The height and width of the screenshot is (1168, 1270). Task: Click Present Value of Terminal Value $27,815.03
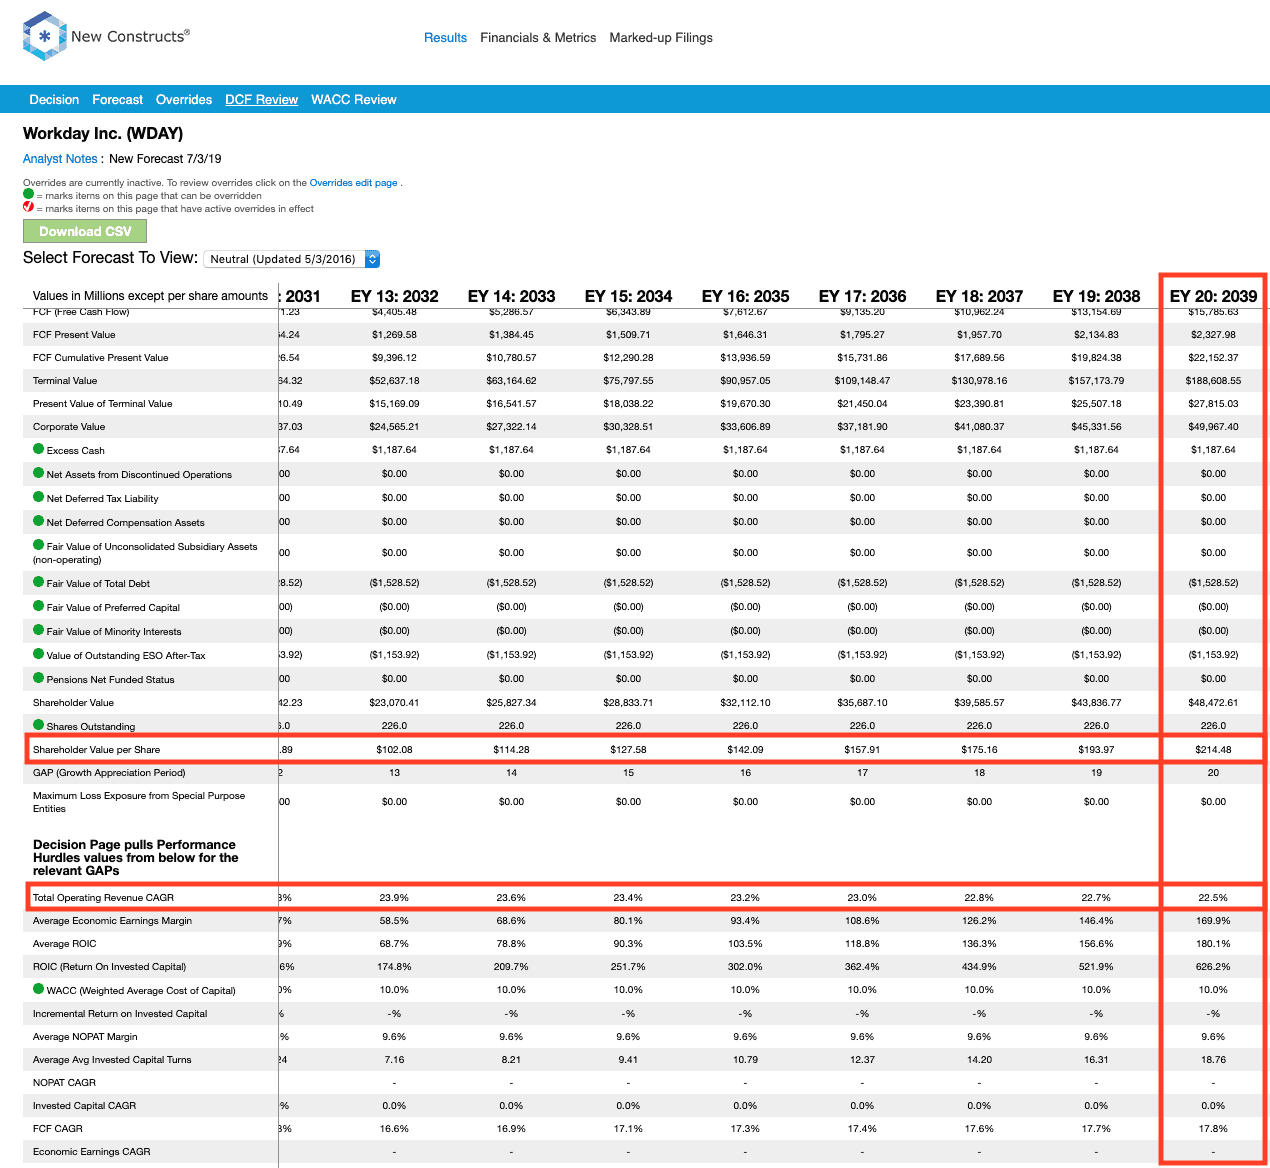coord(1213,403)
